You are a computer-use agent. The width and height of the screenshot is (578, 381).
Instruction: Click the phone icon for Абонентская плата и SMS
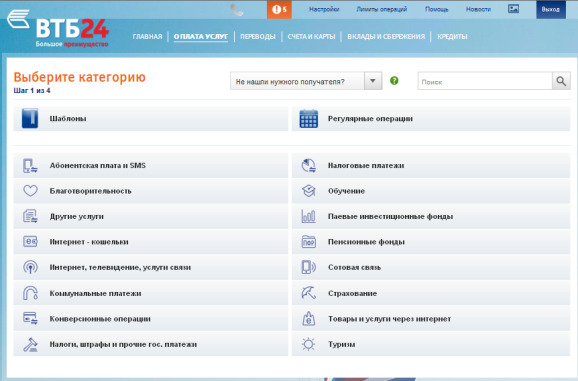click(30, 166)
